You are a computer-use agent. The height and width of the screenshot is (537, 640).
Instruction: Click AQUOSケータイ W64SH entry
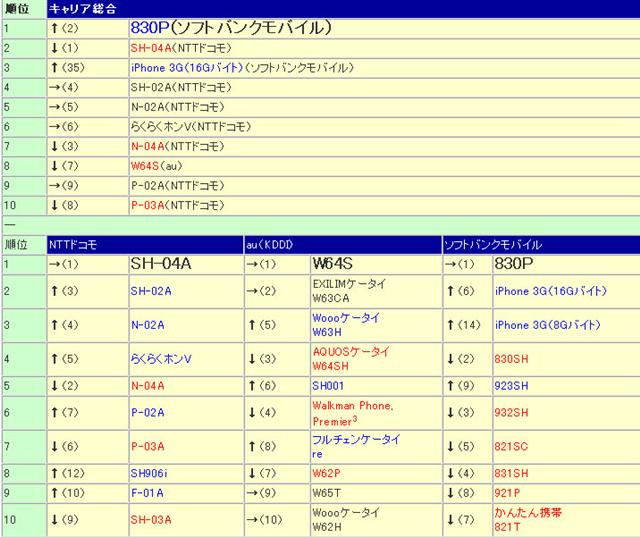coord(351,359)
